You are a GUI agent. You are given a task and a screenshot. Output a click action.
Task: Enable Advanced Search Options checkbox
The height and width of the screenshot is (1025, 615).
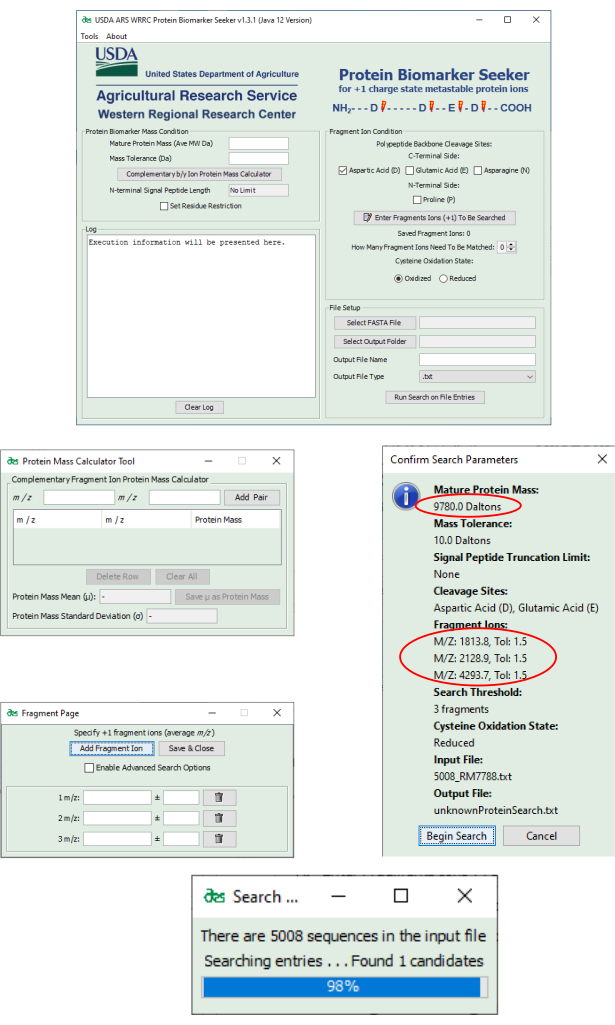[89, 768]
